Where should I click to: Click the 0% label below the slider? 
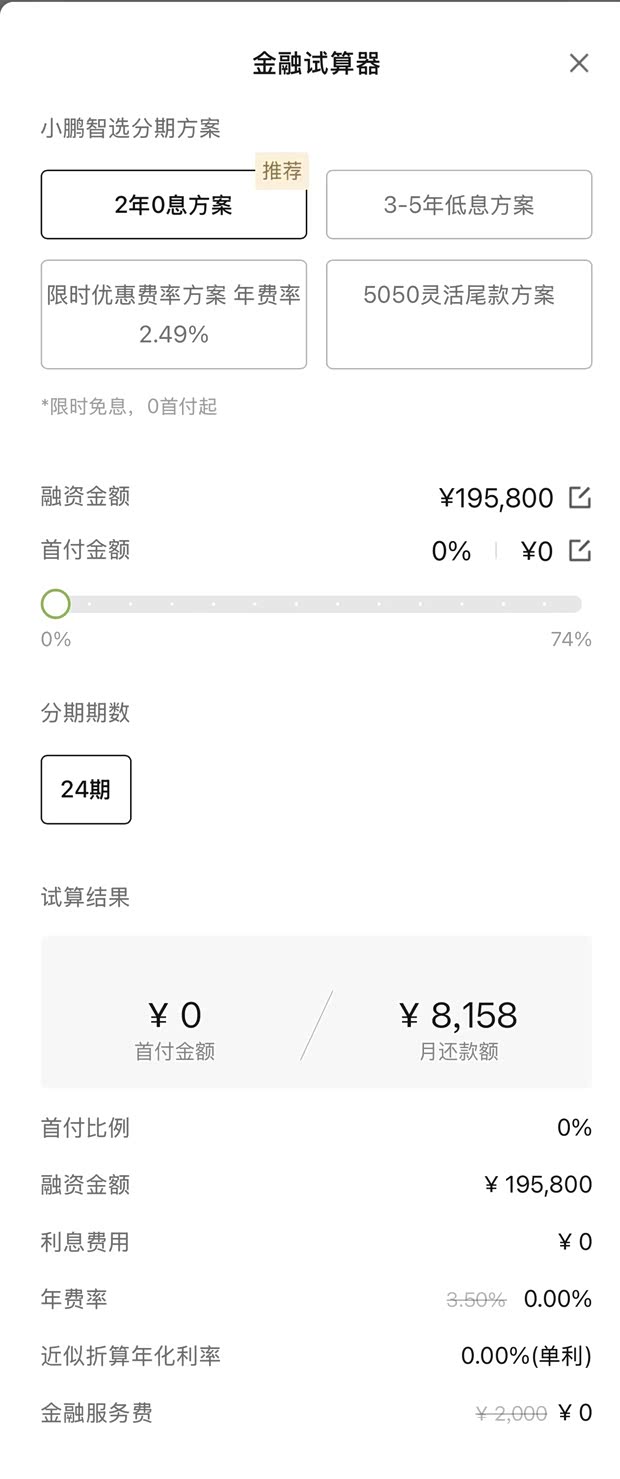(54, 639)
